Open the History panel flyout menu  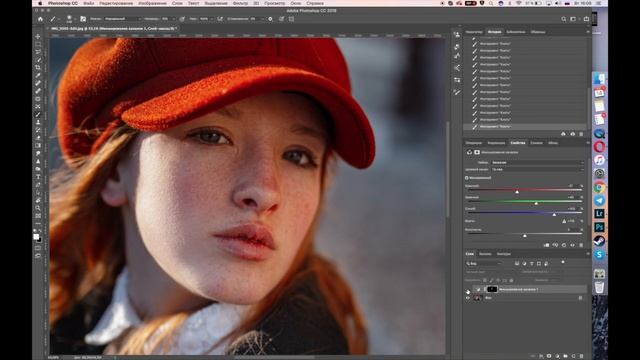(588, 32)
